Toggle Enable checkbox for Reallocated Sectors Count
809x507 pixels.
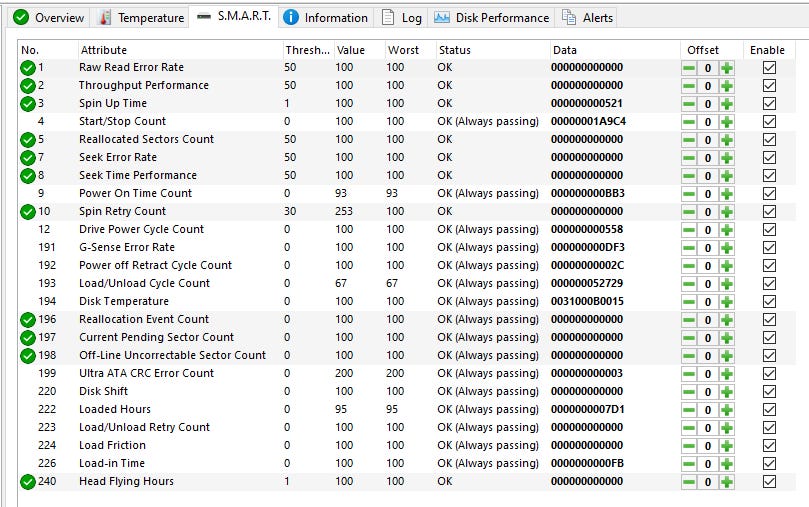(x=769, y=140)
